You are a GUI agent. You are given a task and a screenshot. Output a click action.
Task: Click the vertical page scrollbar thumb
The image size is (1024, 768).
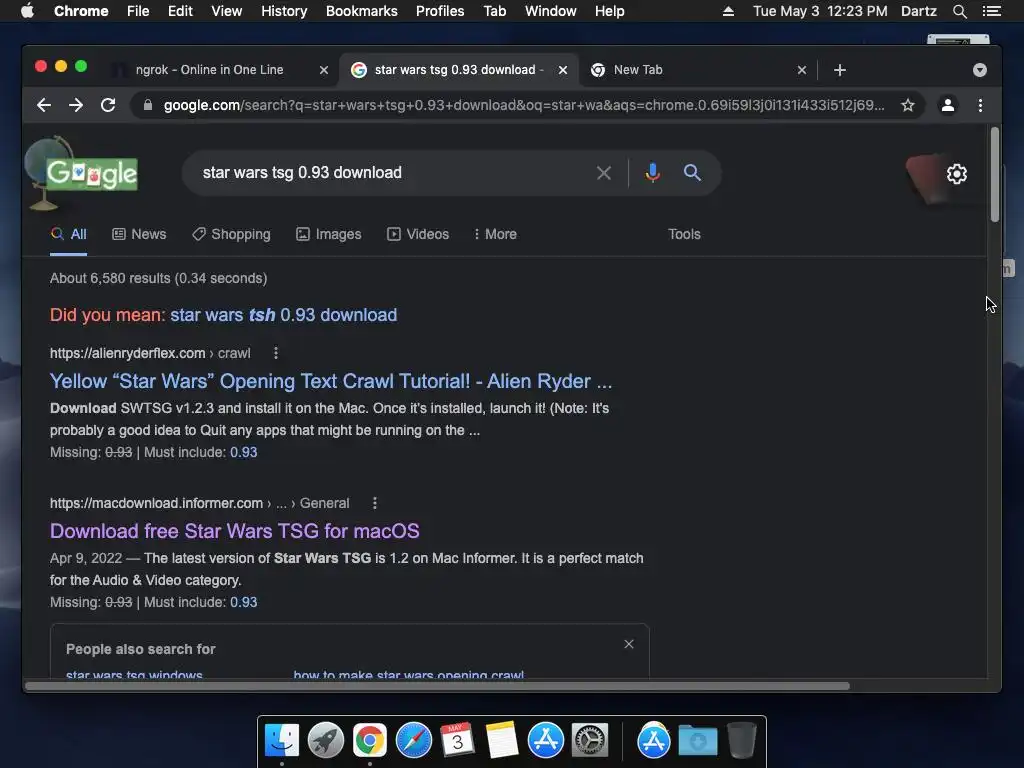995,174
